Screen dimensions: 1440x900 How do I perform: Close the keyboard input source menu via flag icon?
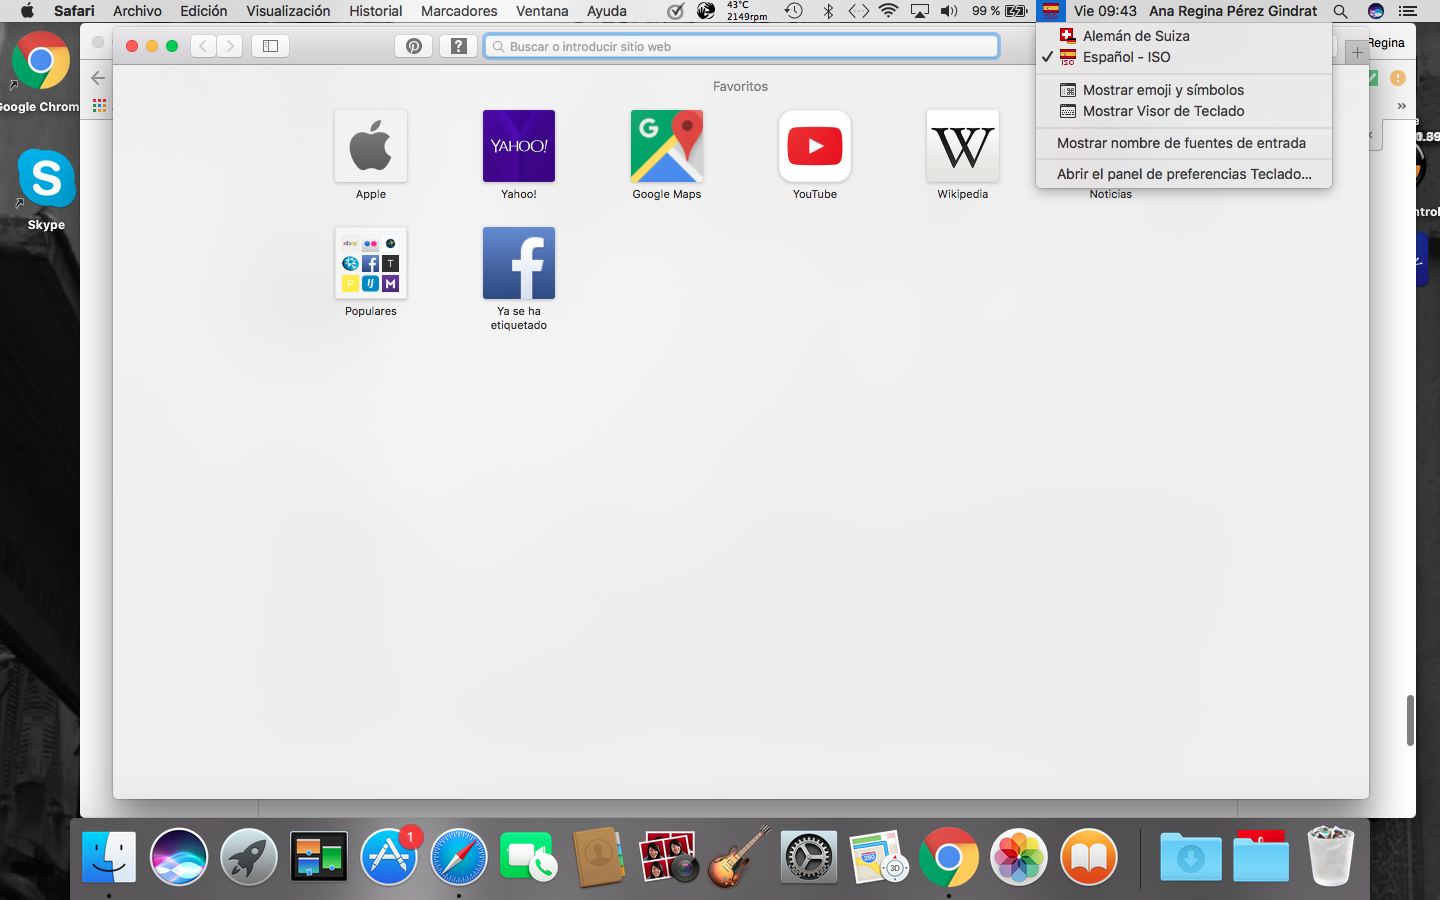click(x=1050, y=11)
